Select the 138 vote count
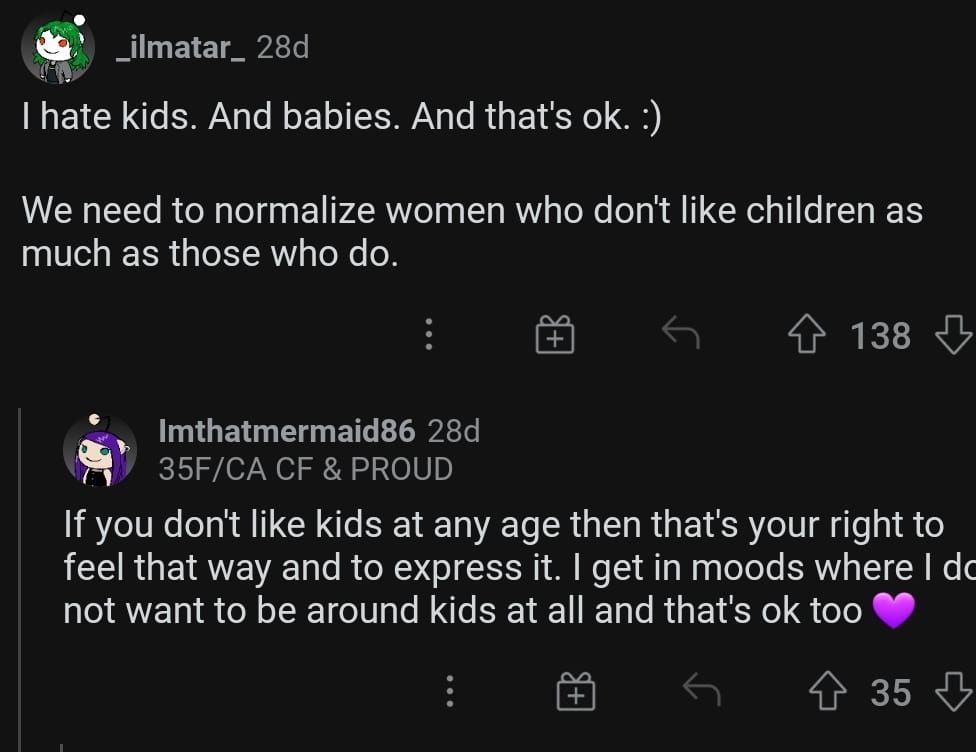The image size is (976, 752). point(880,336)
